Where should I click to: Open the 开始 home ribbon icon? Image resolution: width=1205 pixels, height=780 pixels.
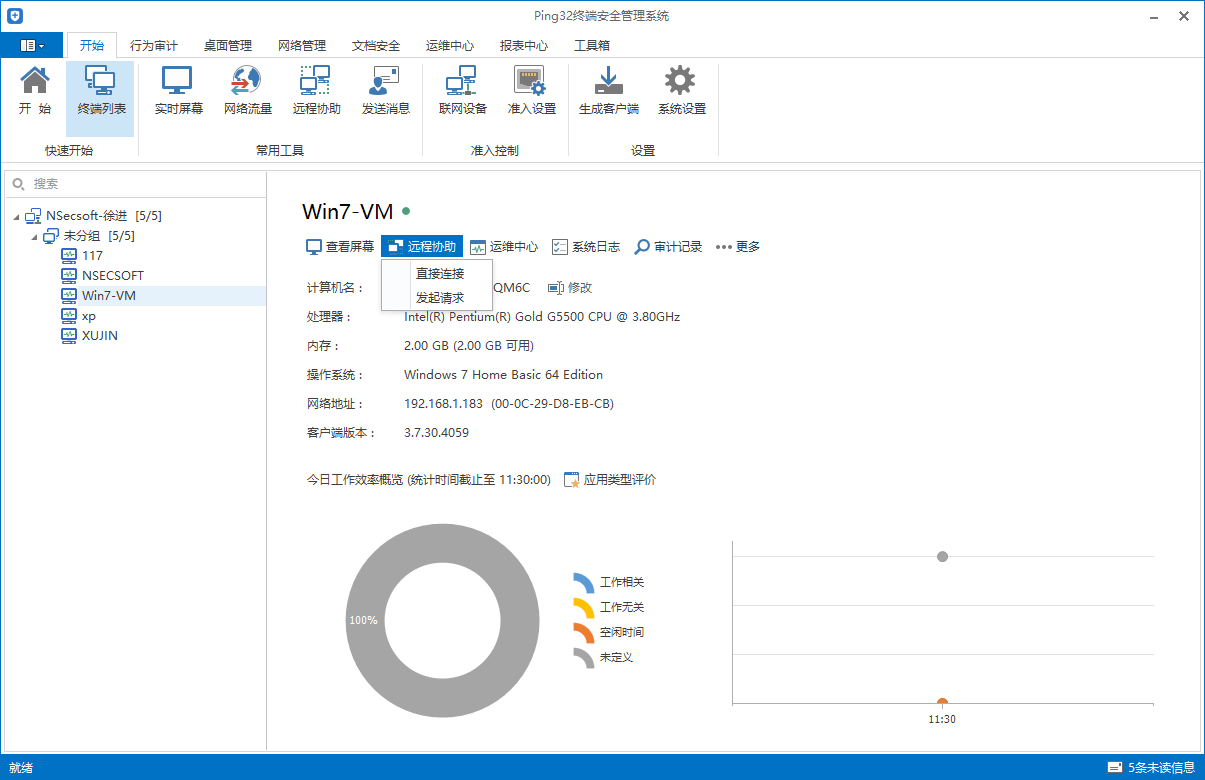35,91
